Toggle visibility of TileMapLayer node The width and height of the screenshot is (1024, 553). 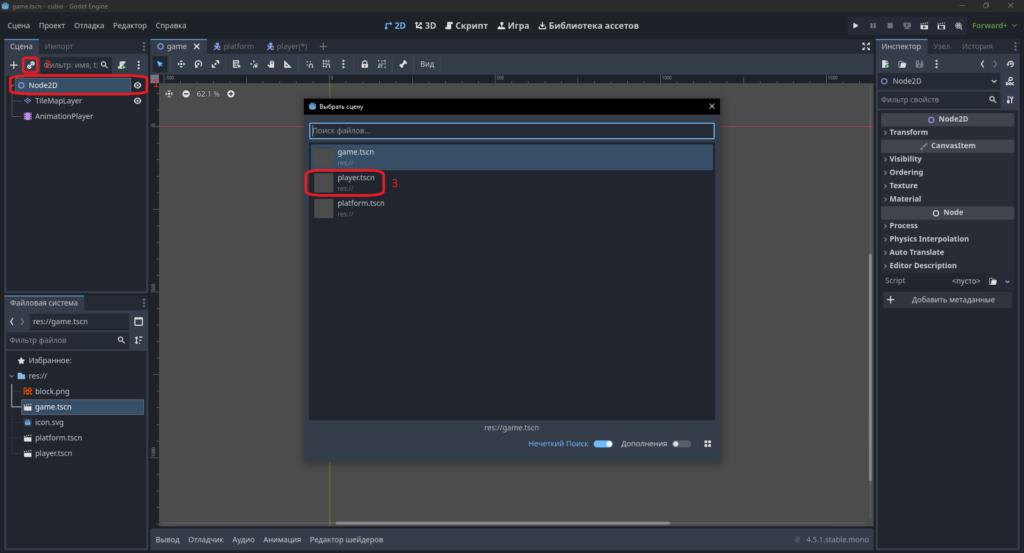137,101
